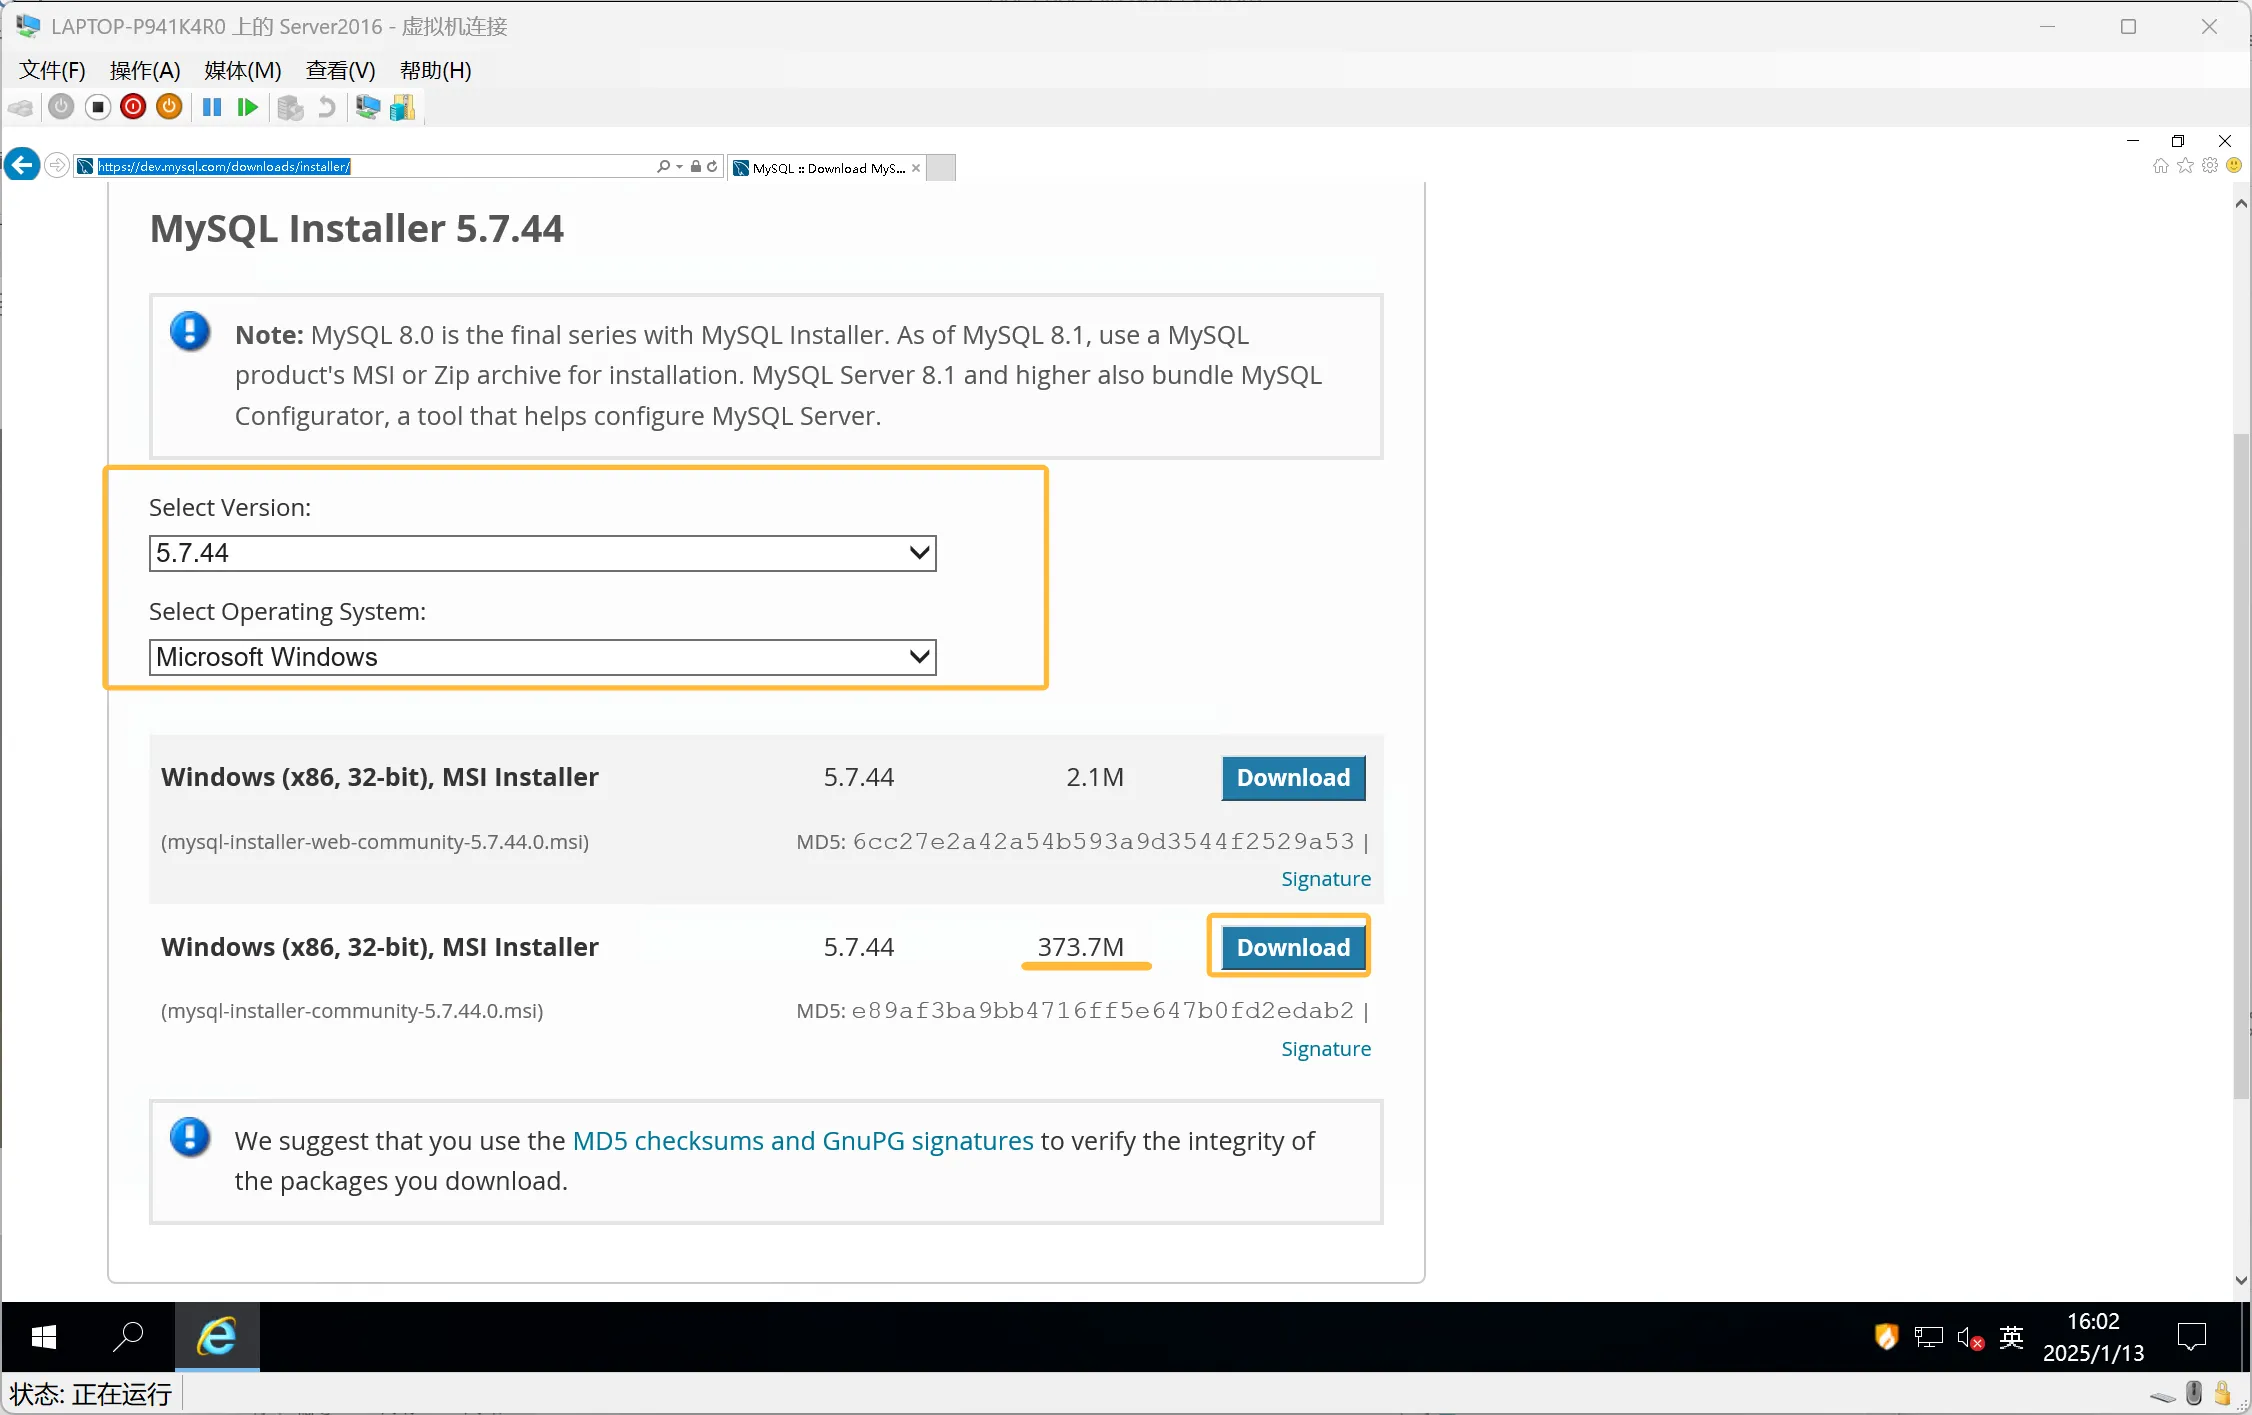This screenshot has width=2252, height=1415.
Task: Click the 状态: 正在运行 status text
Action: [x=90, y=1394]
